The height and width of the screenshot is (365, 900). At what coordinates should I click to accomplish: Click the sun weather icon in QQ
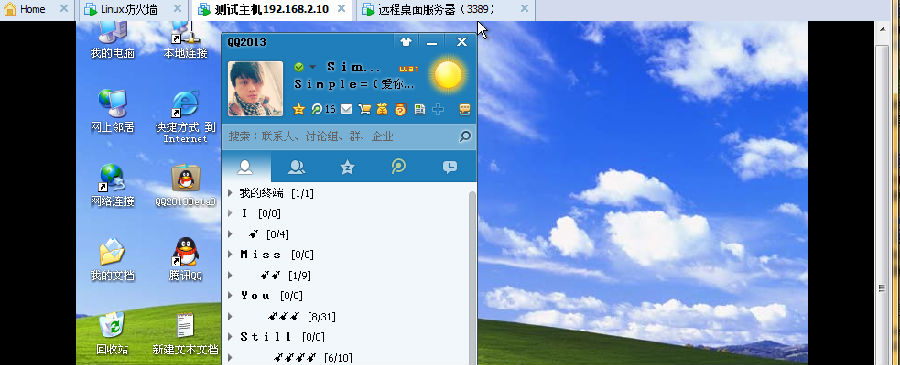click(x=448, y=75)
